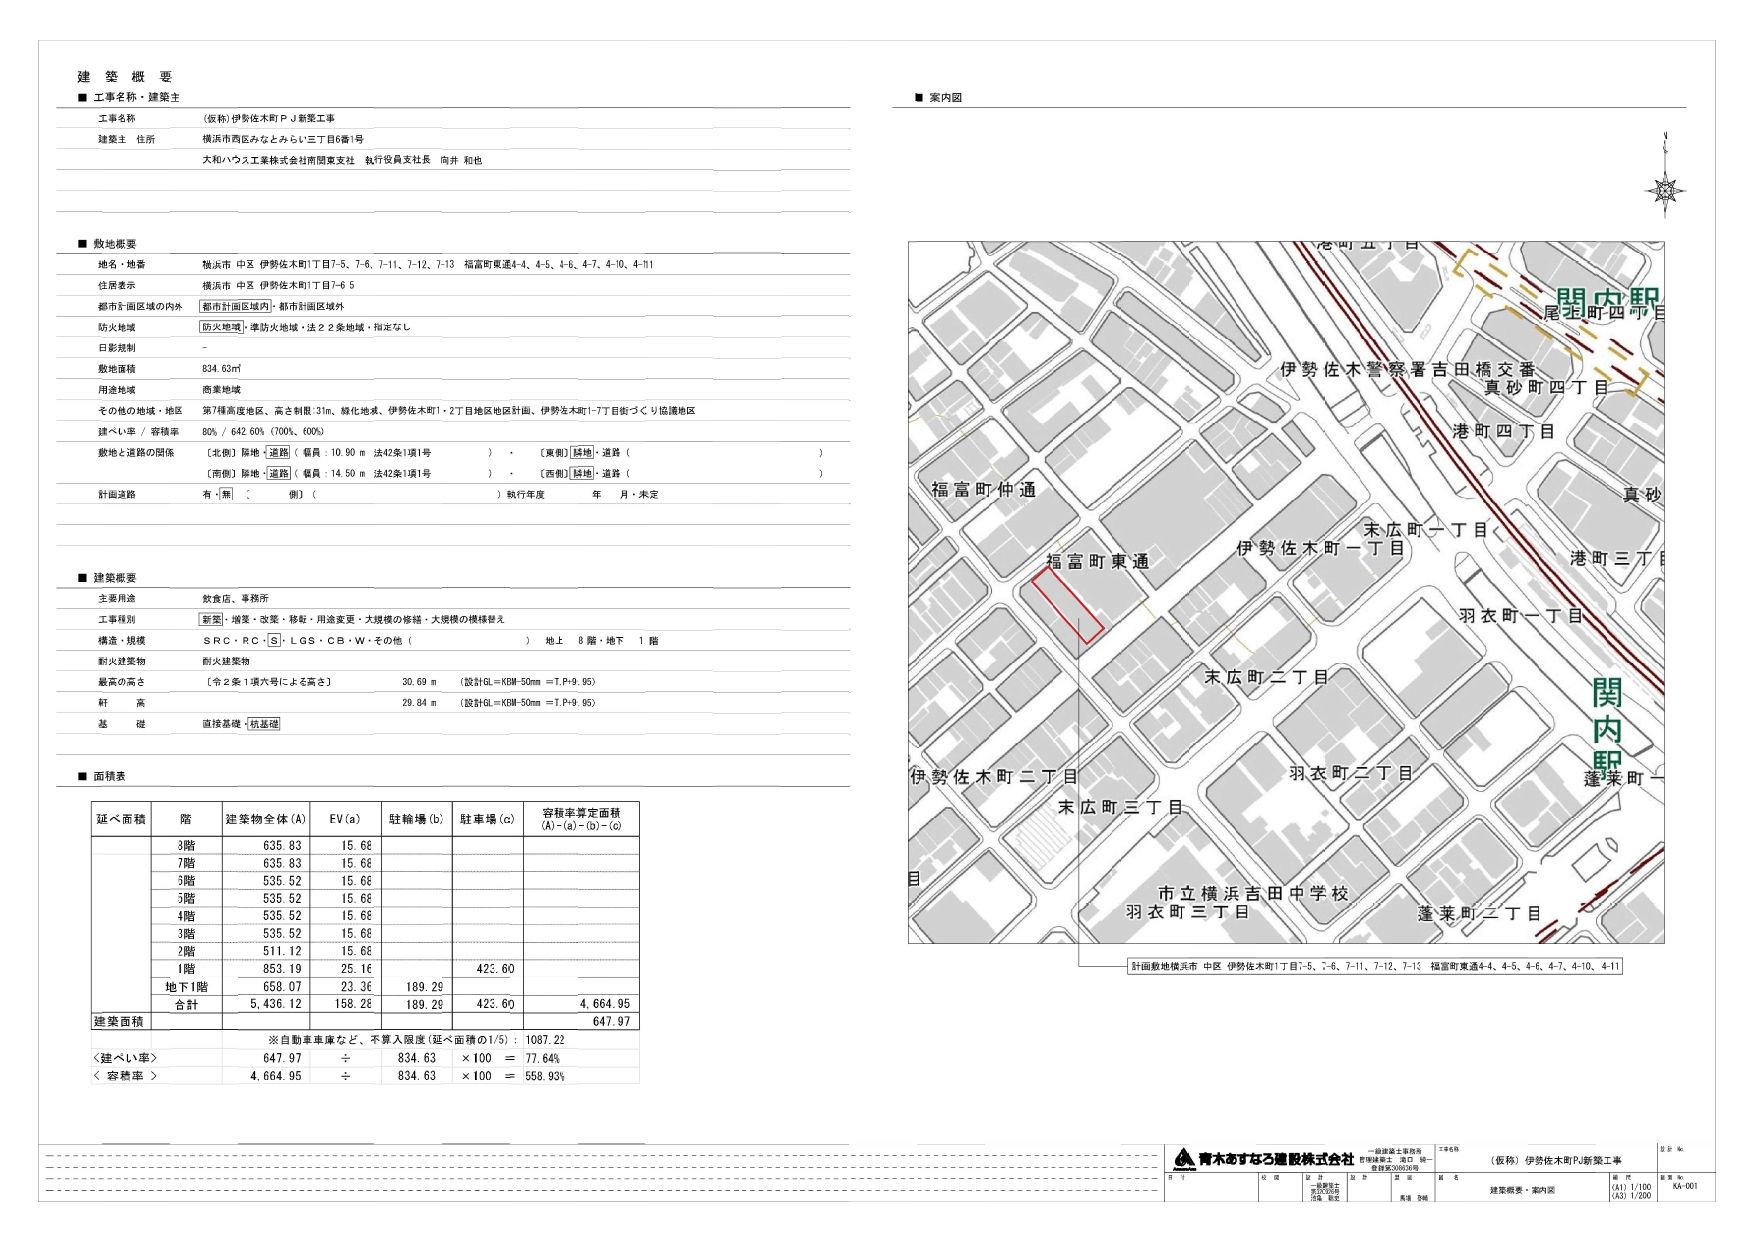Screen dimensions: 1755x1241
Task: Select the 853.19 cell in the 1階 row
Action: tap(282, 969)
